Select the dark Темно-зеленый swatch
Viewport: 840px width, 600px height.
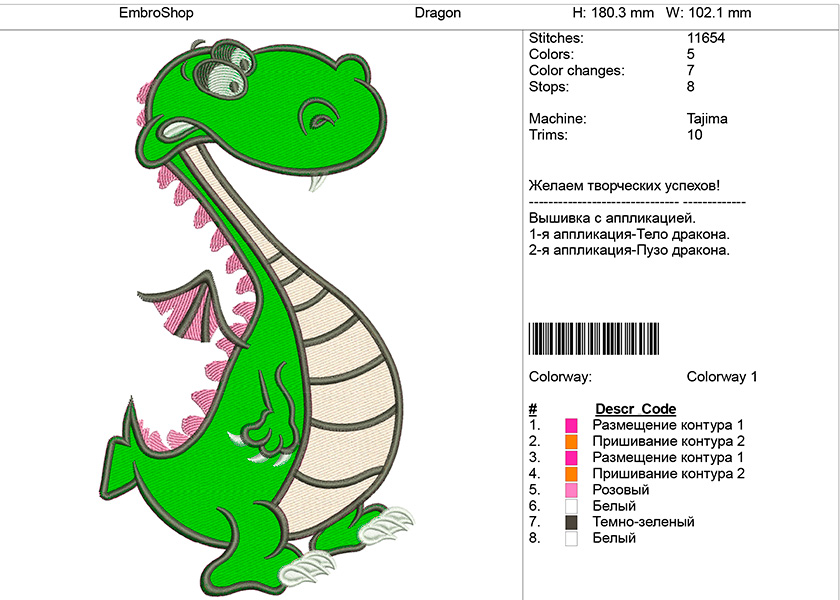[x=571, y=522]
